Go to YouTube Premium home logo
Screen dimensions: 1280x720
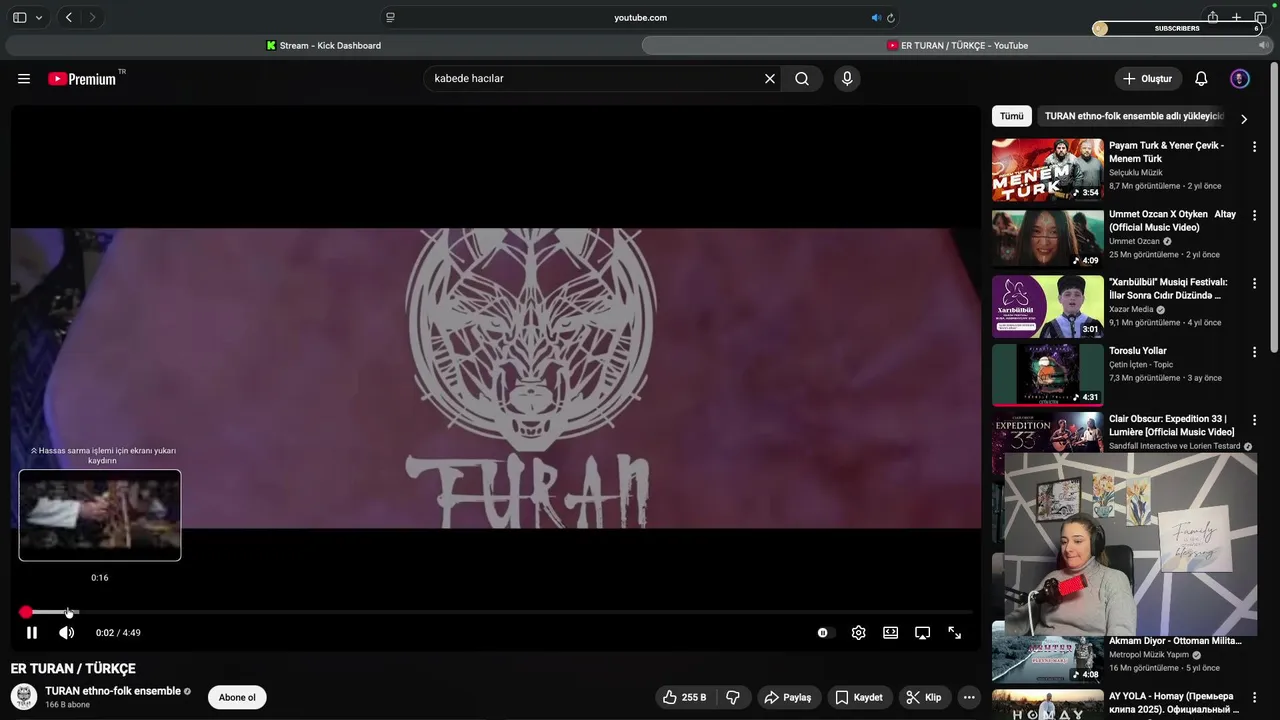pyautogui.click(x=82, y=79)
